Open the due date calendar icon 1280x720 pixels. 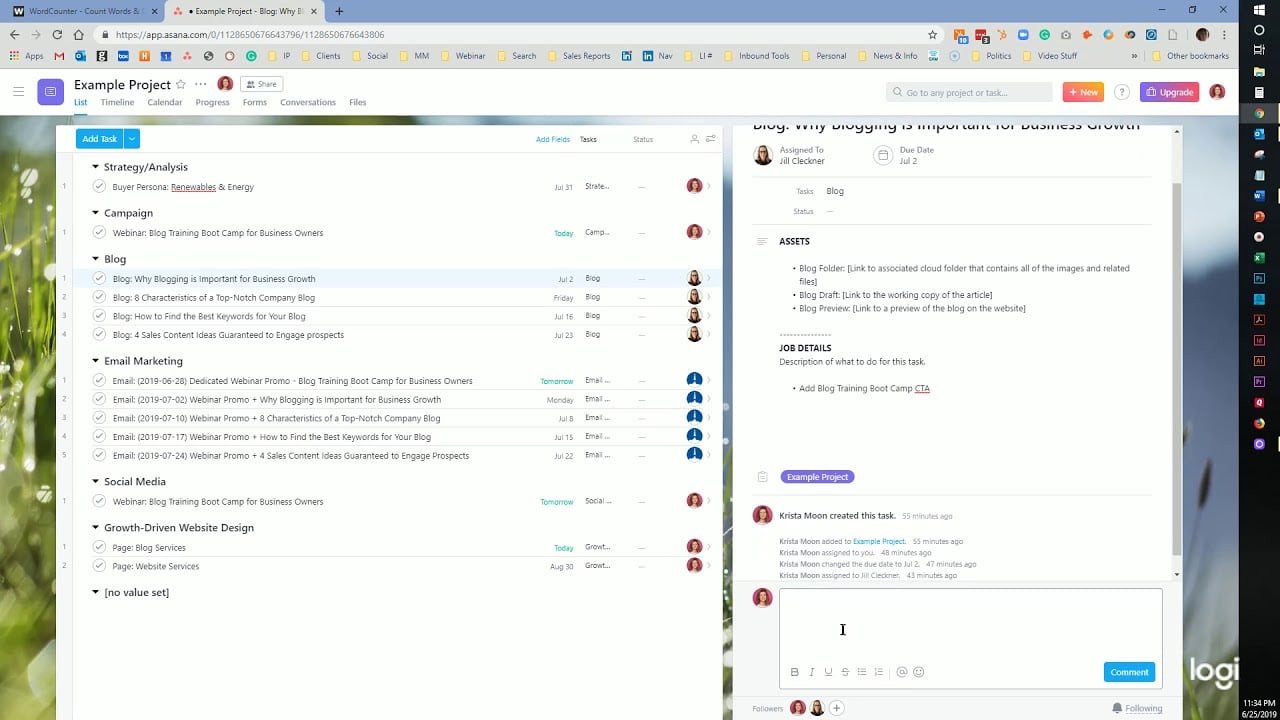coord(882,155)
